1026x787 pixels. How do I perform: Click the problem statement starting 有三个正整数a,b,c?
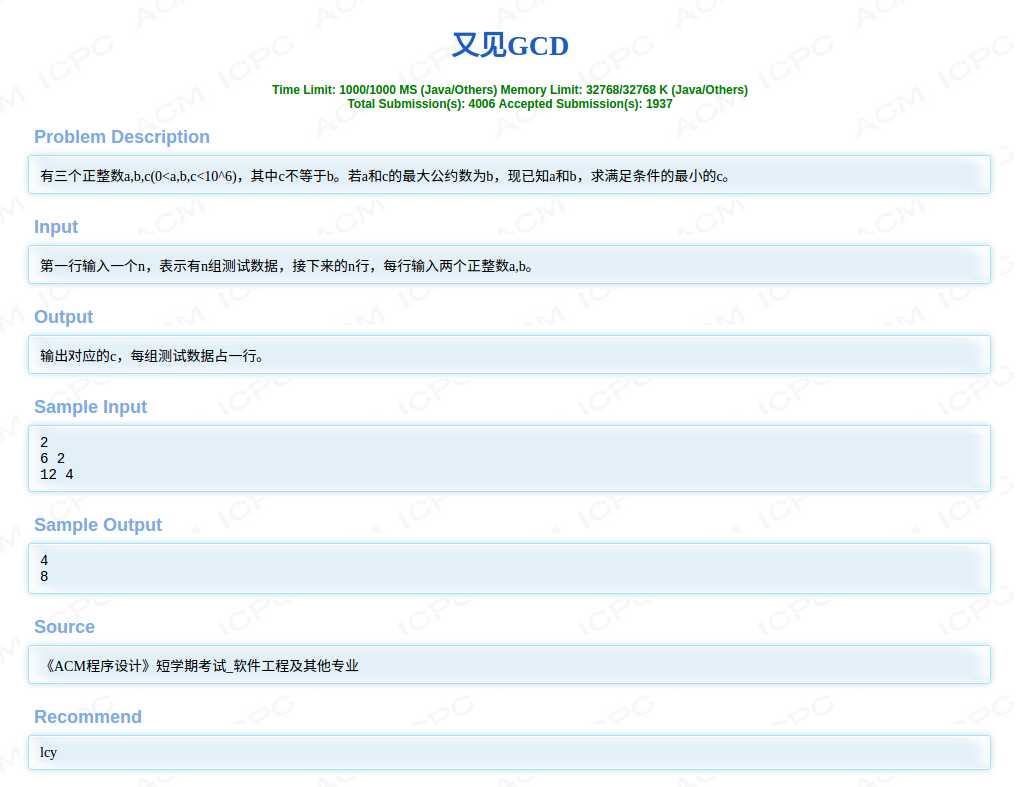pos(385,176)
